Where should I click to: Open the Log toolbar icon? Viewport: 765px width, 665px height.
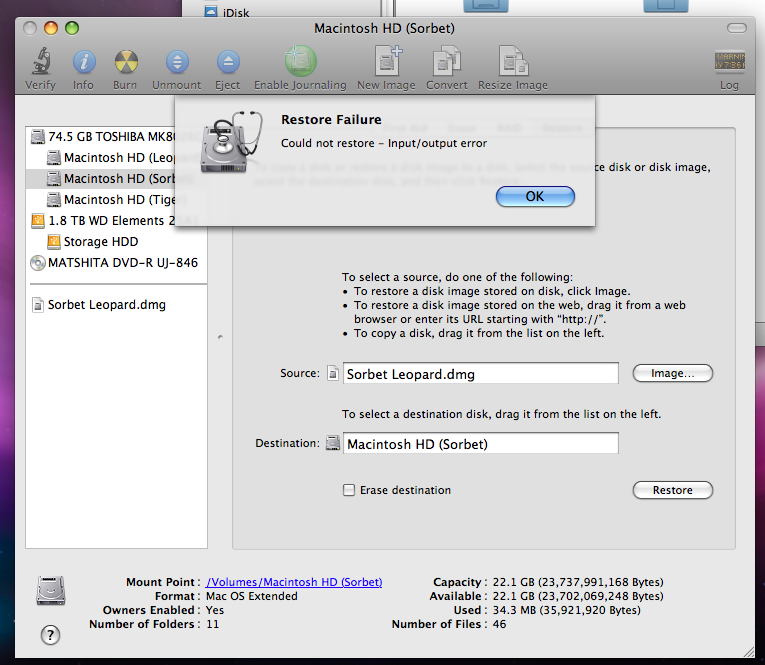(x=729, y=62)
